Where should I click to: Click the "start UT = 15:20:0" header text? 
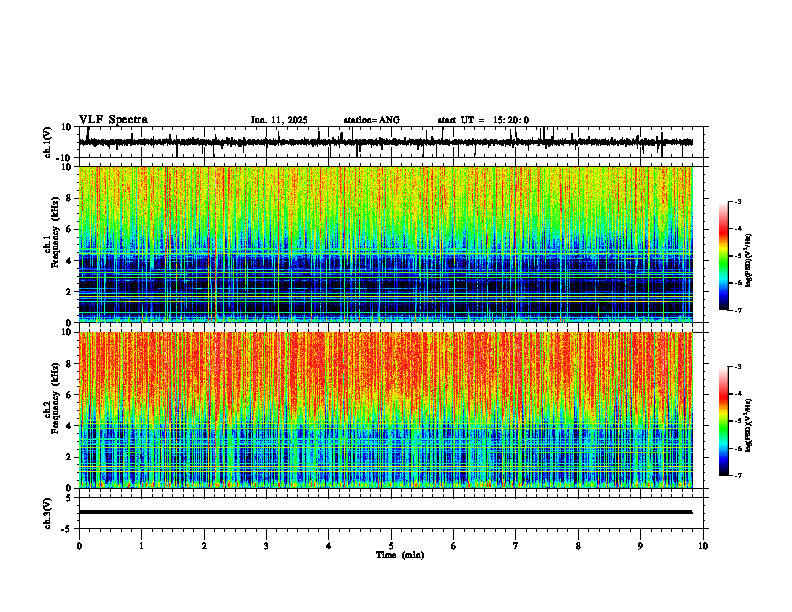pos(483,120)
